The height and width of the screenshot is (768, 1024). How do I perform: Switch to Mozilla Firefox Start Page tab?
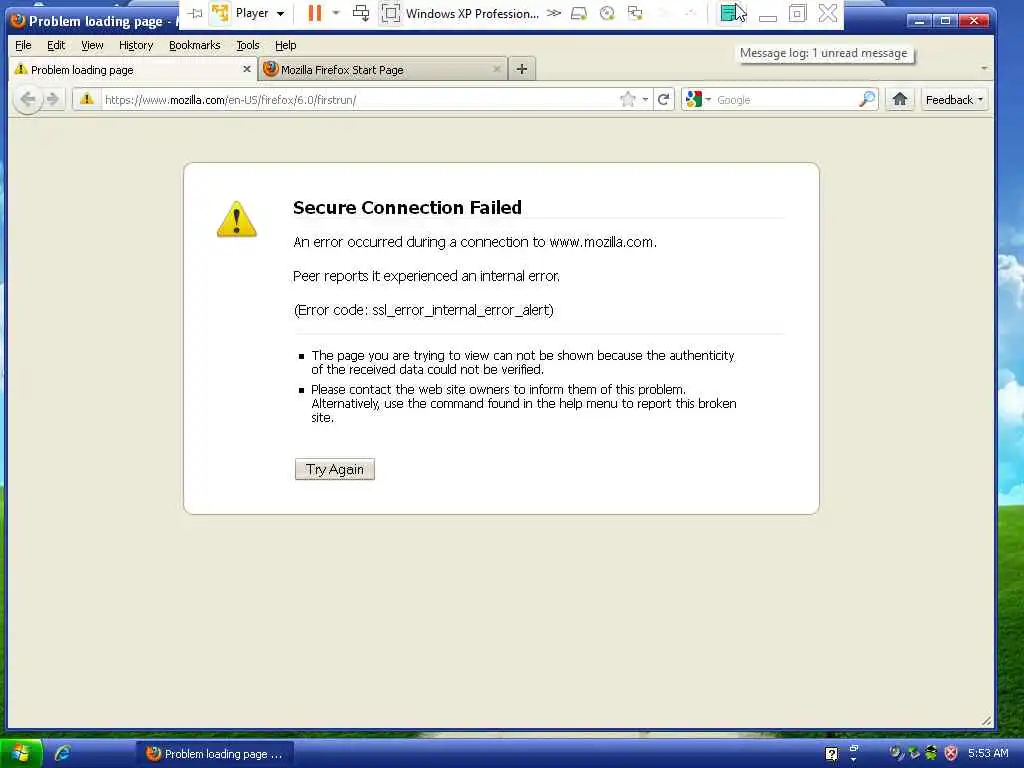383,69
